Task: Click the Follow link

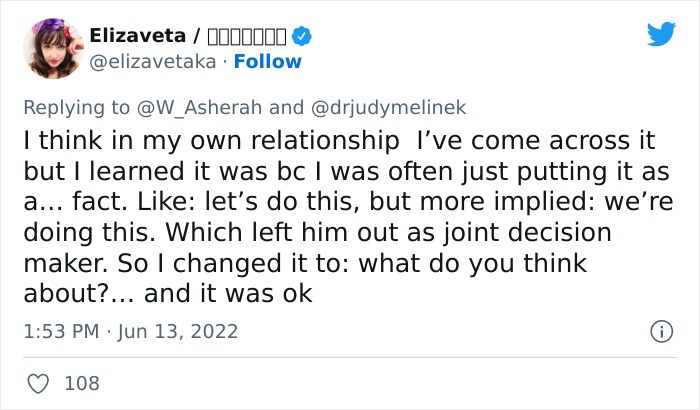Action: tap(267, 61)
